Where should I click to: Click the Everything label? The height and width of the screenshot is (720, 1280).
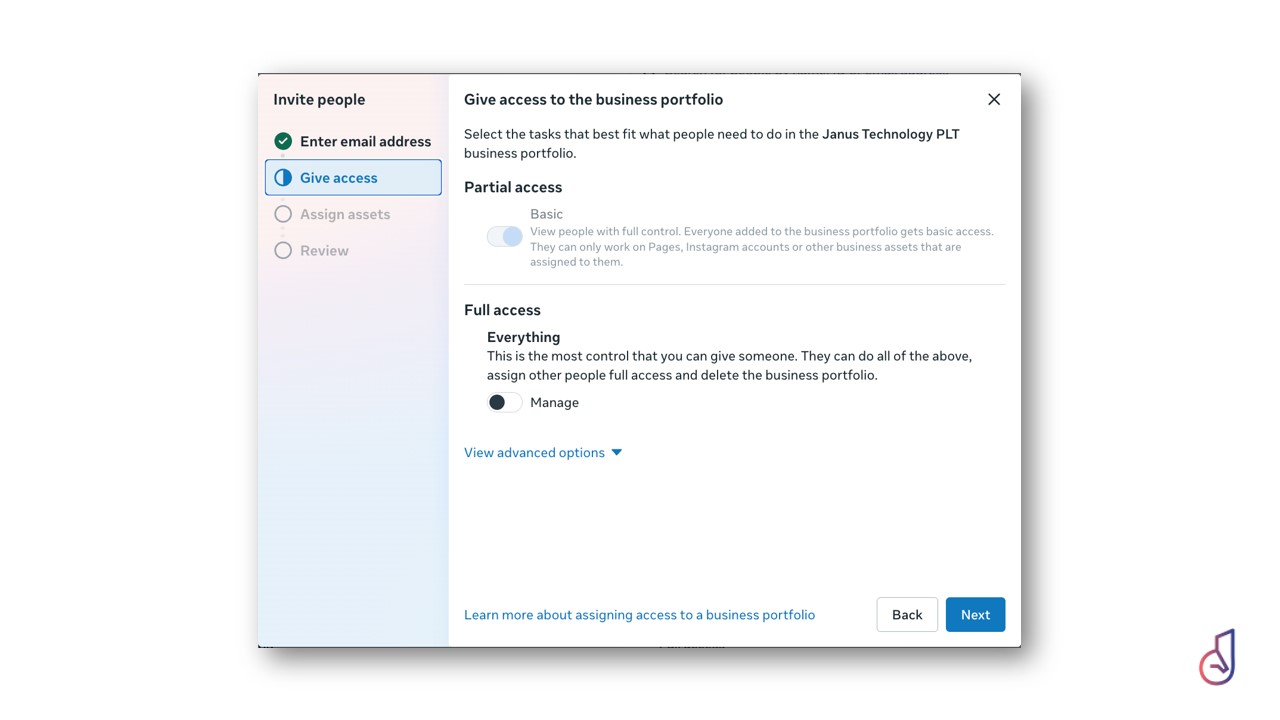click(523, 337)
